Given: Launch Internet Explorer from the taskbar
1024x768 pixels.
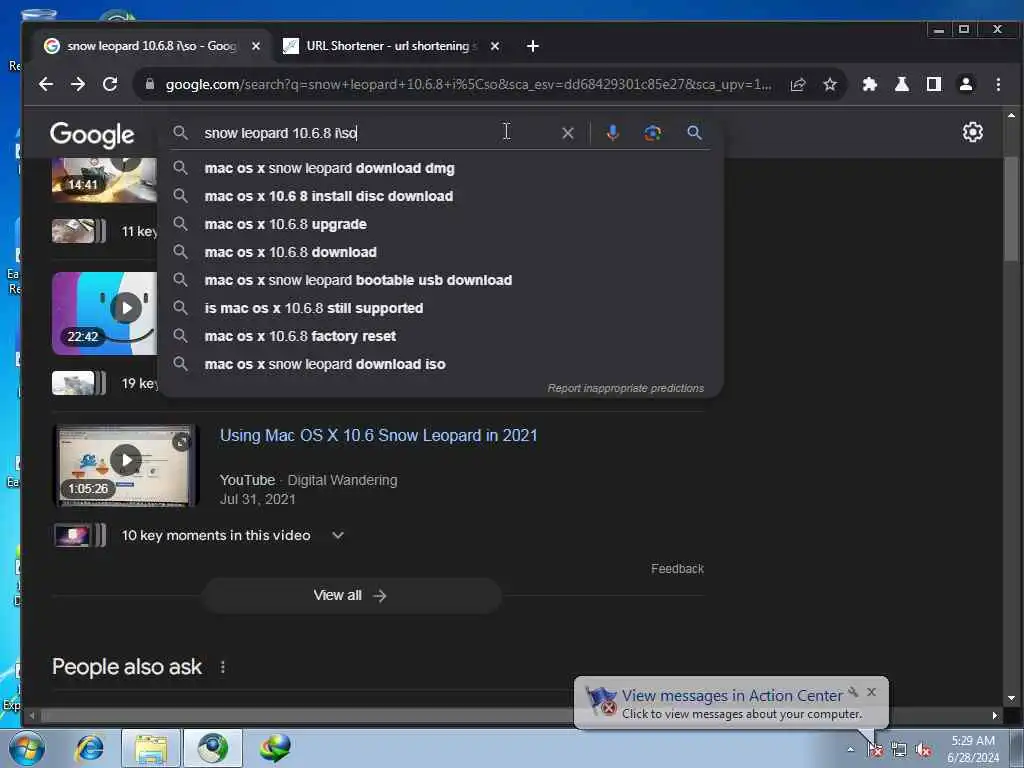Looking at the screenshot, I should (x=89, y=748).
